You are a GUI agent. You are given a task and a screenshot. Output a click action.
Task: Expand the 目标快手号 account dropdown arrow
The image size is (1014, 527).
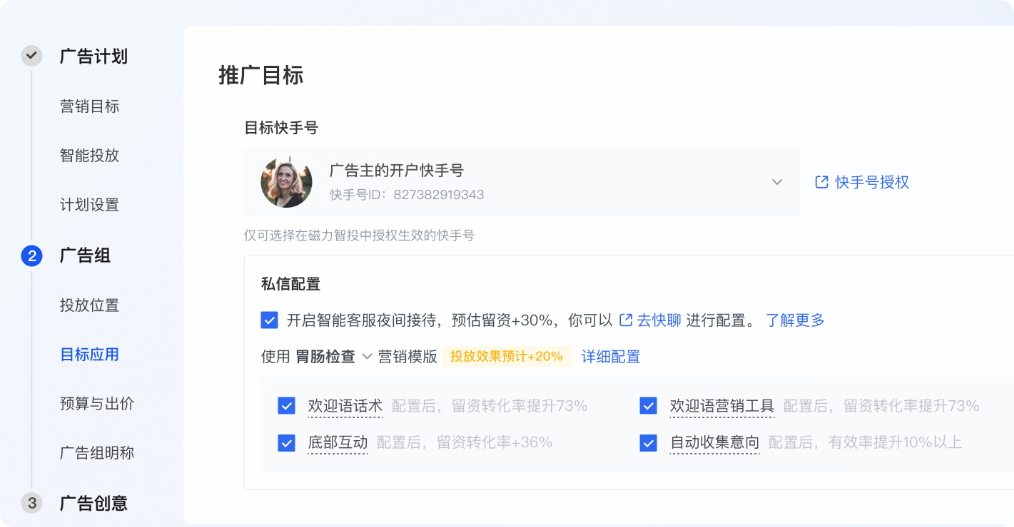click(x=777, y=182)
